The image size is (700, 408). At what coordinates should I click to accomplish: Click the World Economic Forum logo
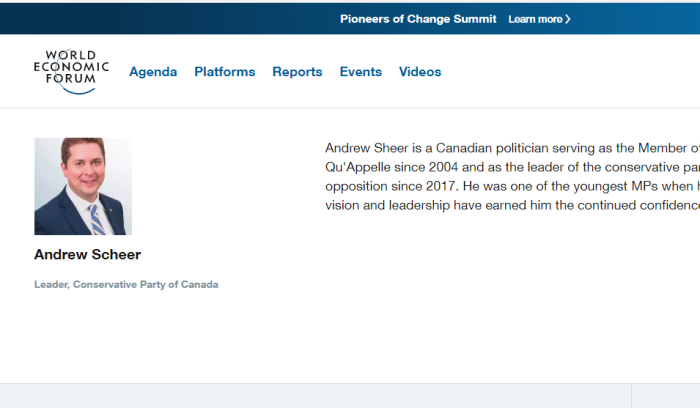[x=71, y=71]
